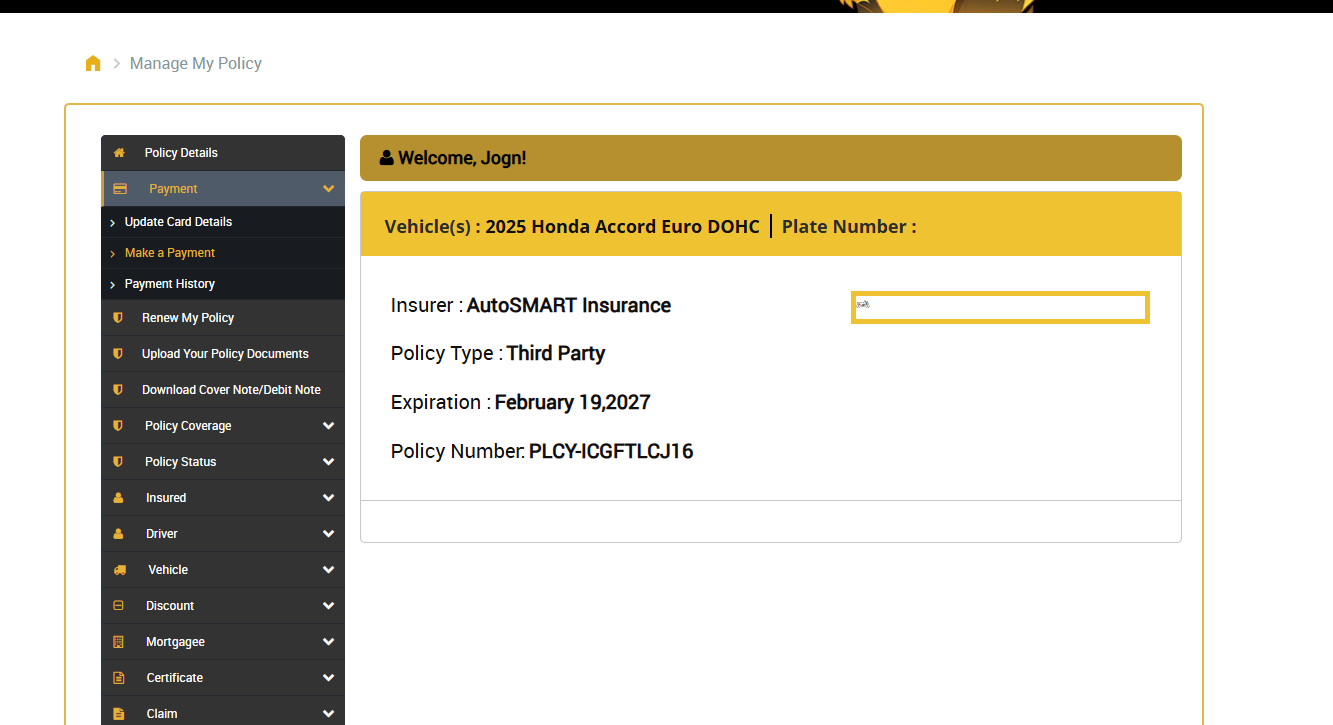Go to Upload Your Policy Documents
Viewport: 1333px width, 725px height.
(225, 354)
